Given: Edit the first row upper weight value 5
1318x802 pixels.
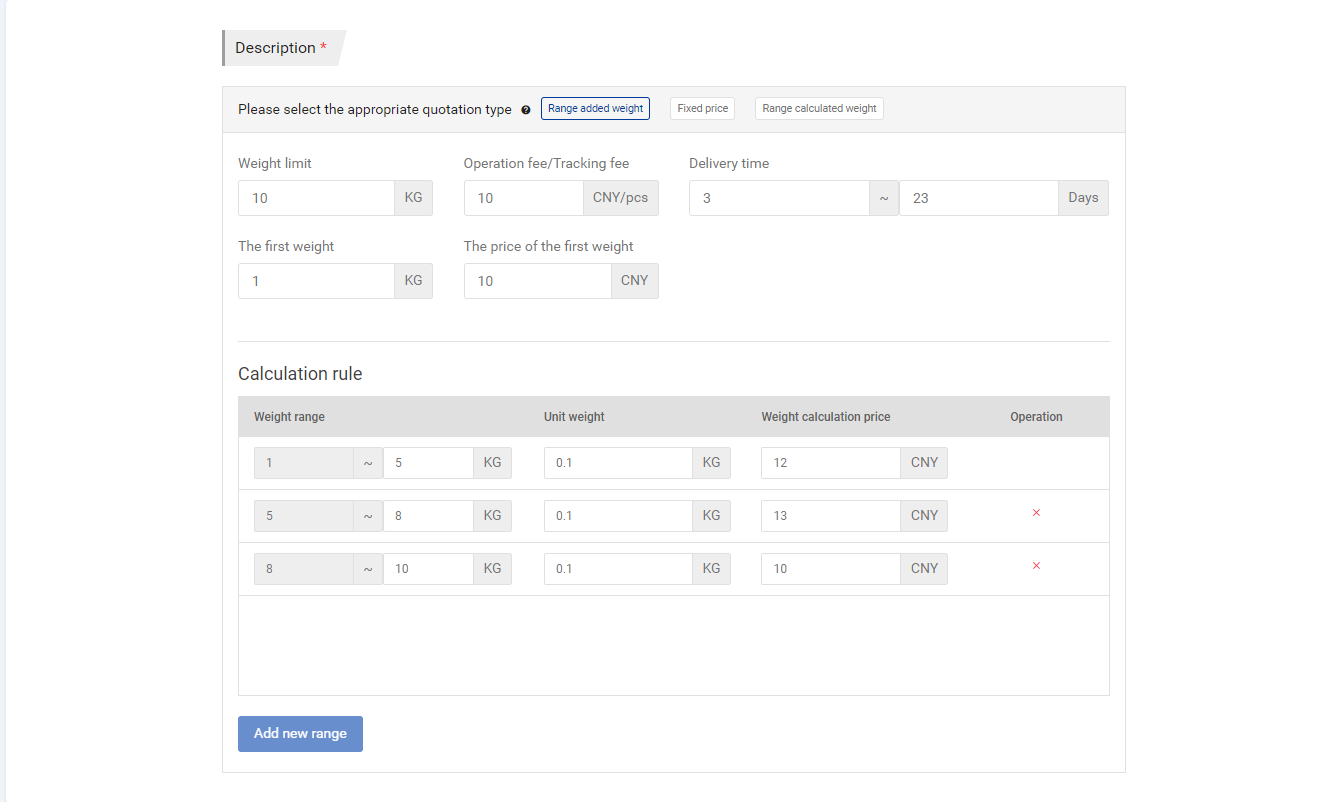Looking at the screenshot, I should pos(427,463).
